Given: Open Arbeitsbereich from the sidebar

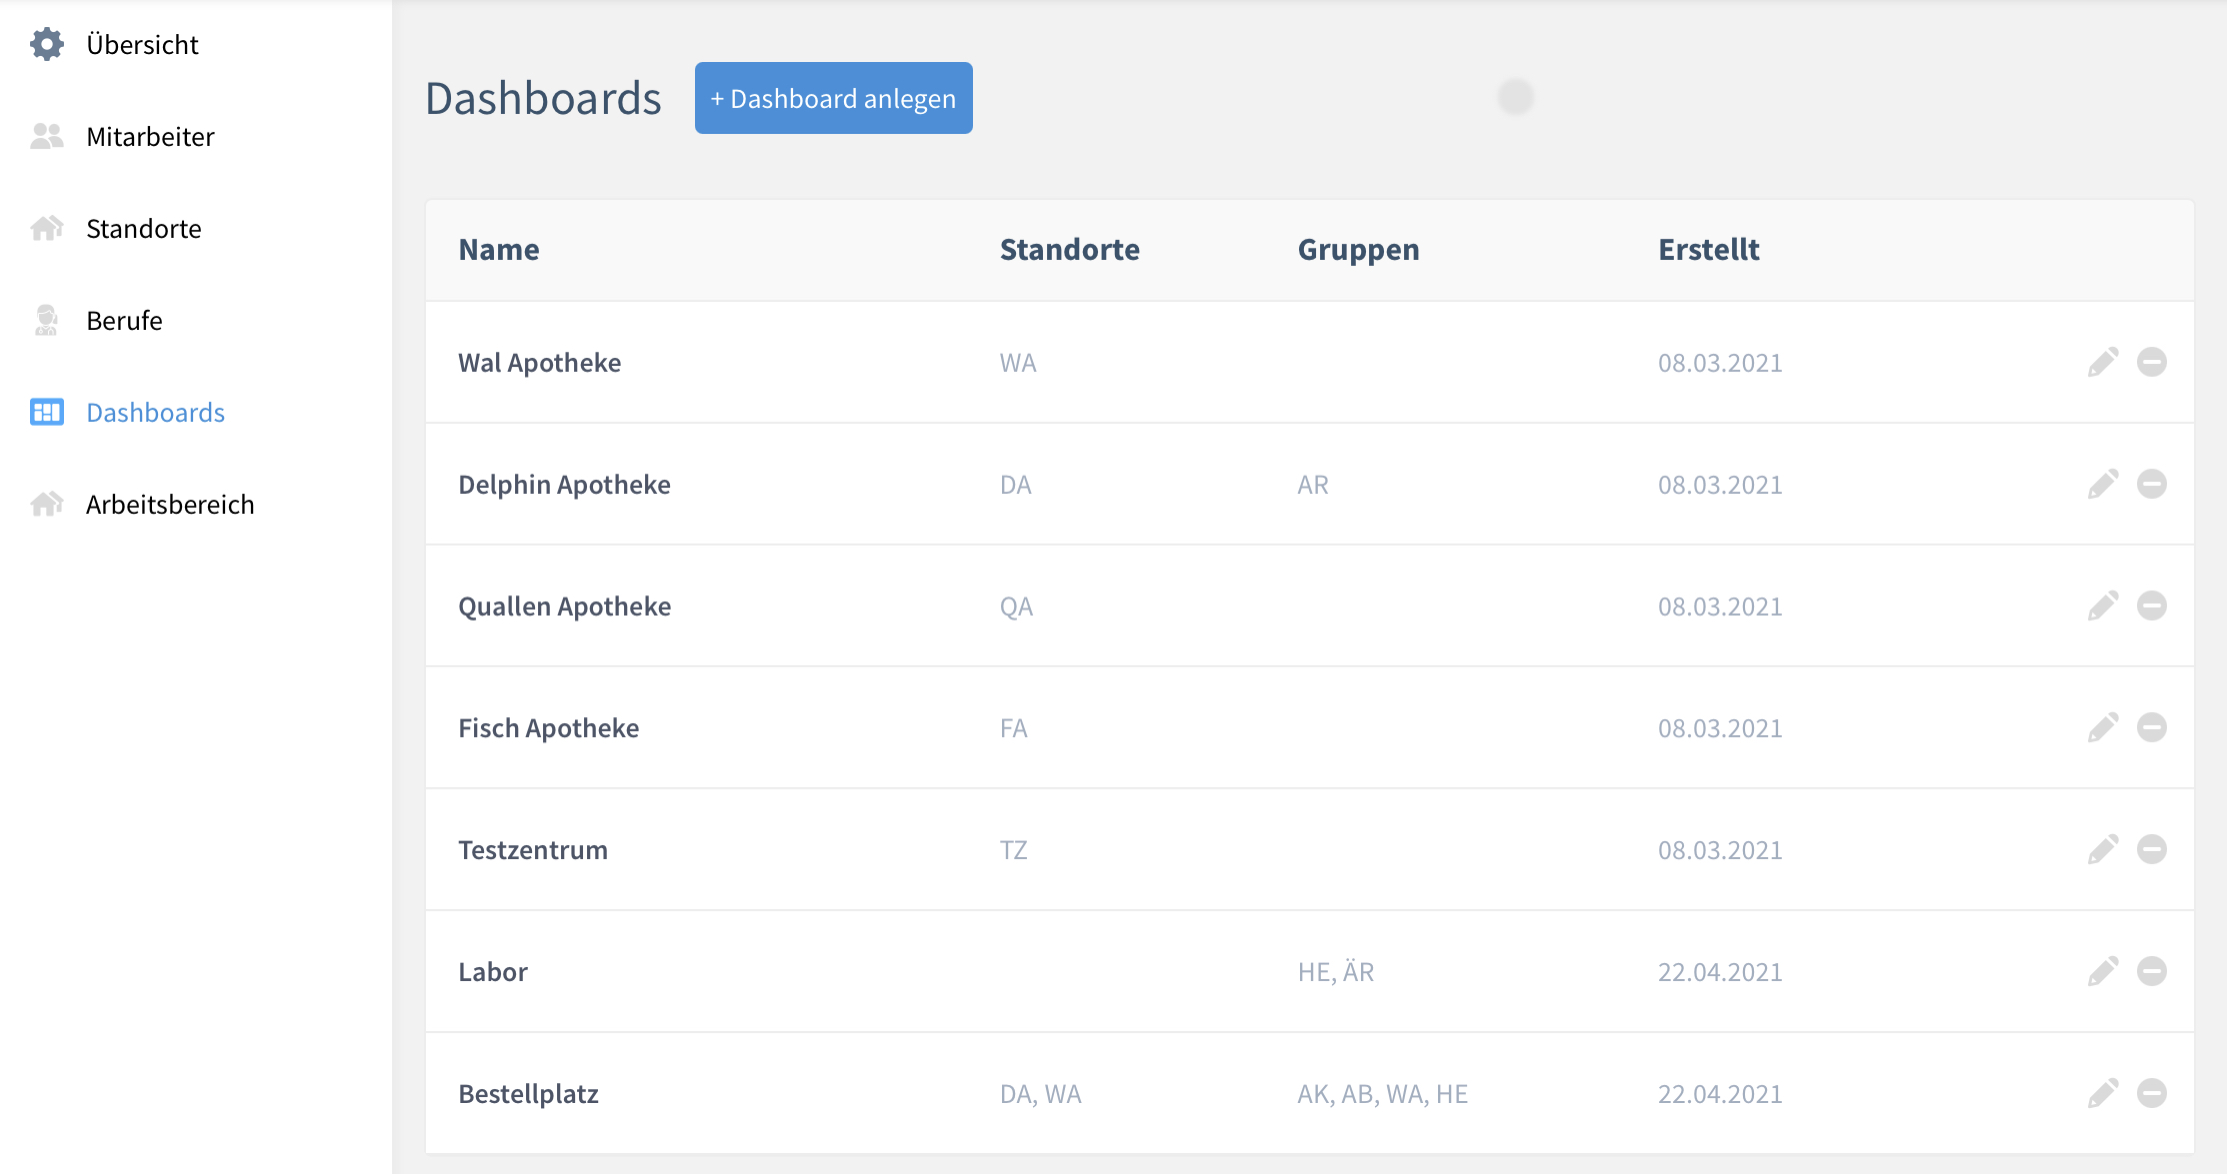Looking at the screenshot, I should pos(170,504).
